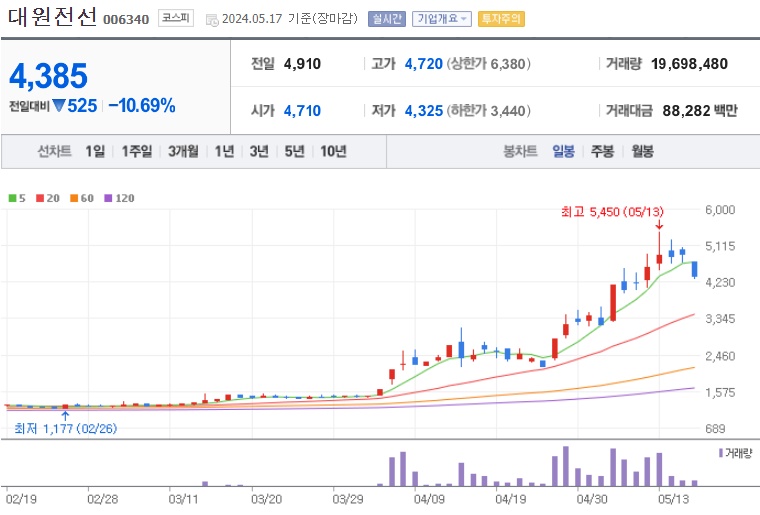Select the 3개월 line chart tab
The height and width of the screenshot is (515, 760).
(x=183, y=152)
